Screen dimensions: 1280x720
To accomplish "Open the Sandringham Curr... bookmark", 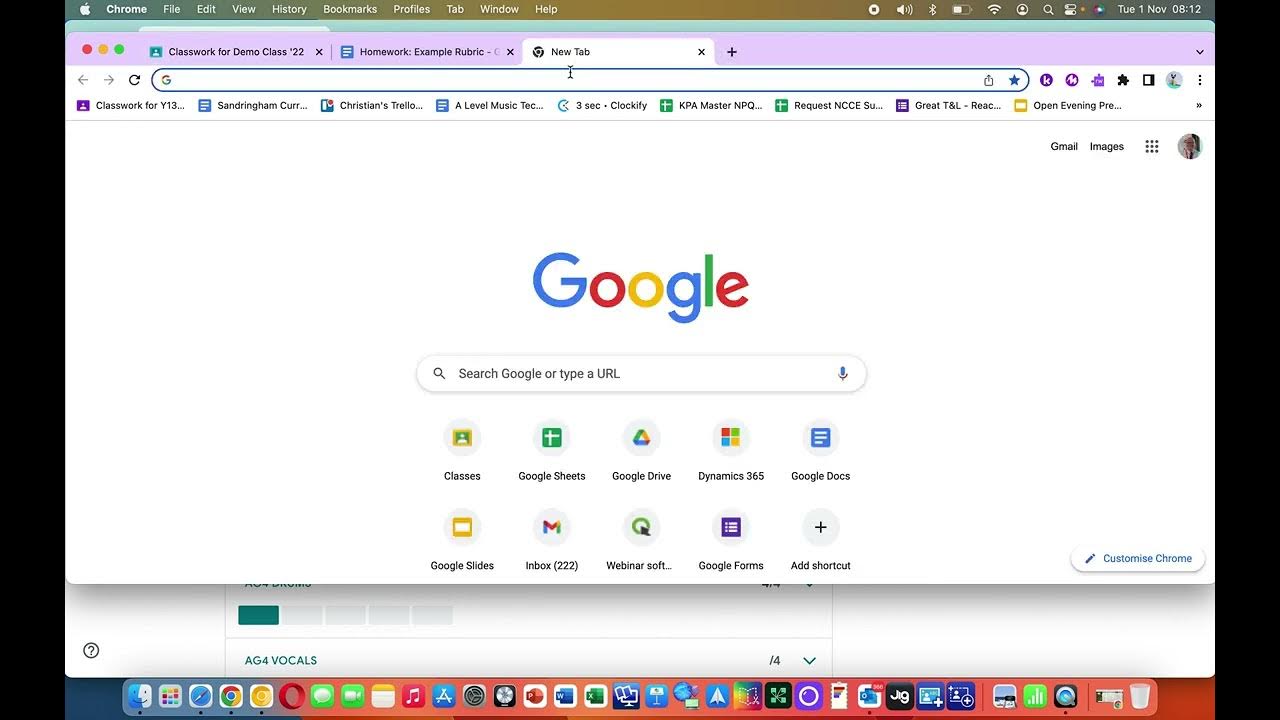I will pyautogui.click(x=253, y=105).
